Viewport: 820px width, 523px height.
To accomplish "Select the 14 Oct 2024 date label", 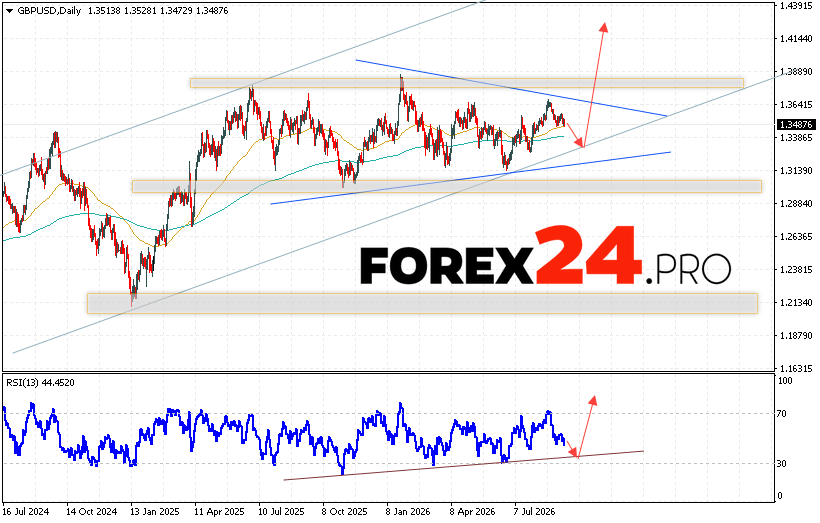I will (92, 511).
